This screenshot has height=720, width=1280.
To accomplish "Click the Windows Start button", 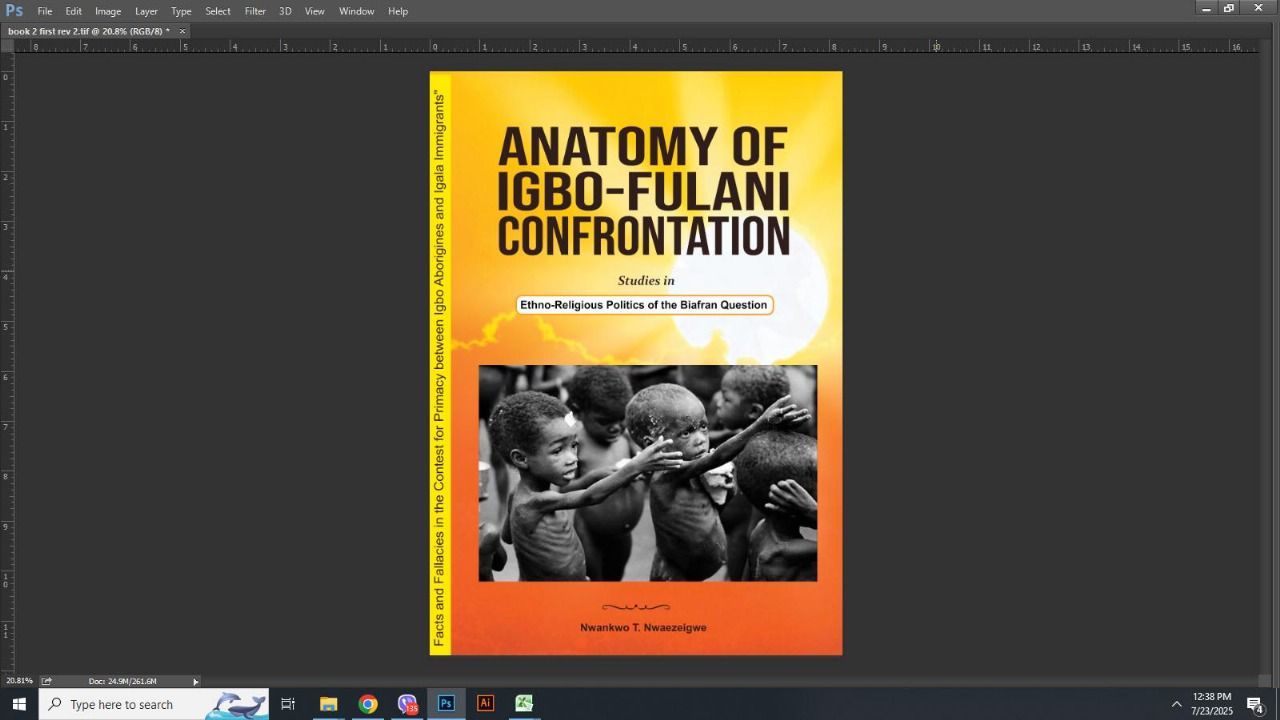I will click(18, 704).
